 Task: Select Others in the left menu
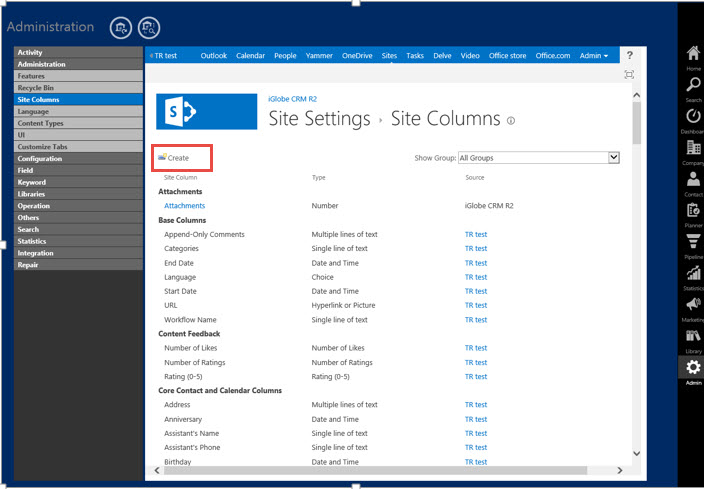(x=78, y=217)
